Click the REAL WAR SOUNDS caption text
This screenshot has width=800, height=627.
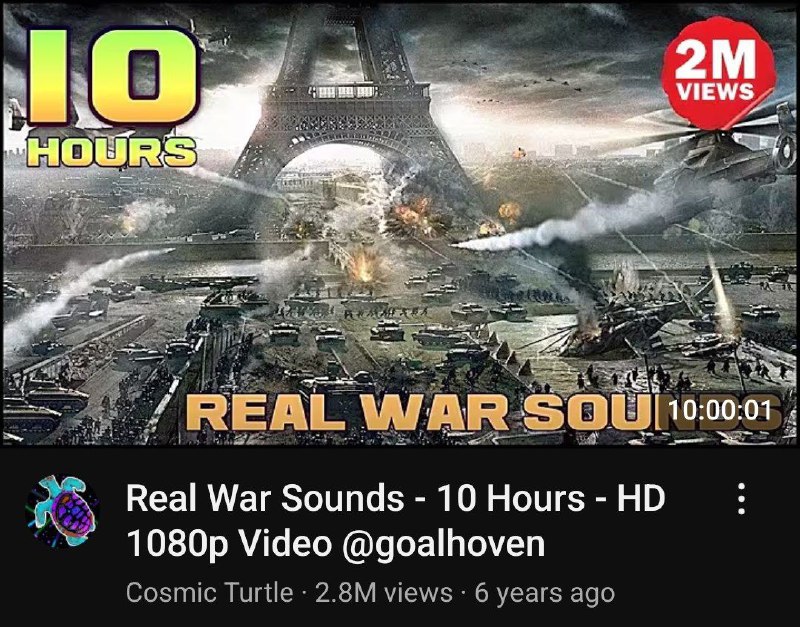point(484,413)
